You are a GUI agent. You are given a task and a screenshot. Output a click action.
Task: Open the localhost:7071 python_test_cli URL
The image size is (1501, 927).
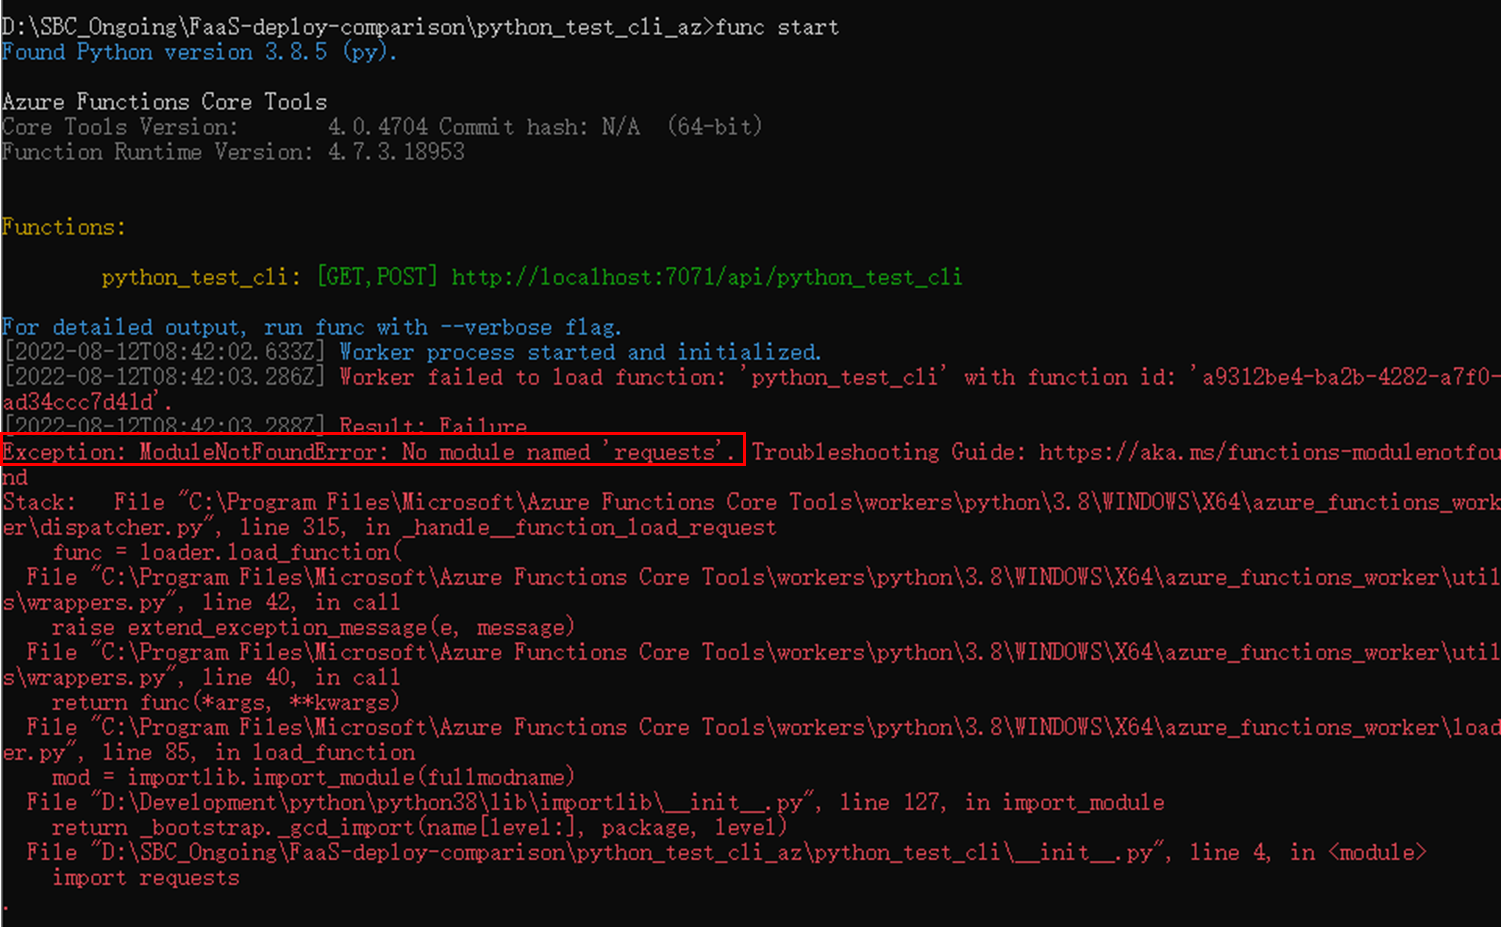(706, 277)
